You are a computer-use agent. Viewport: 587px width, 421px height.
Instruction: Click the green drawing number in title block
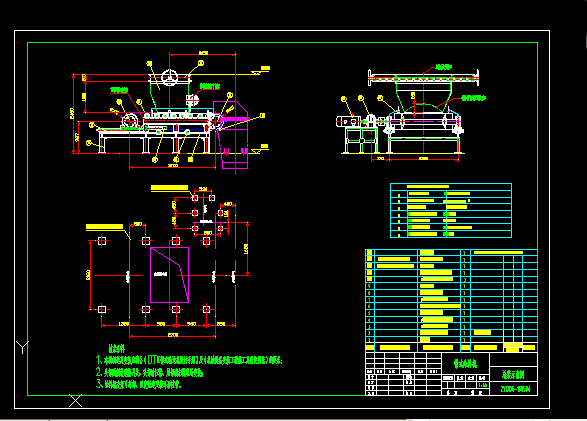click(x=515, y=389)
